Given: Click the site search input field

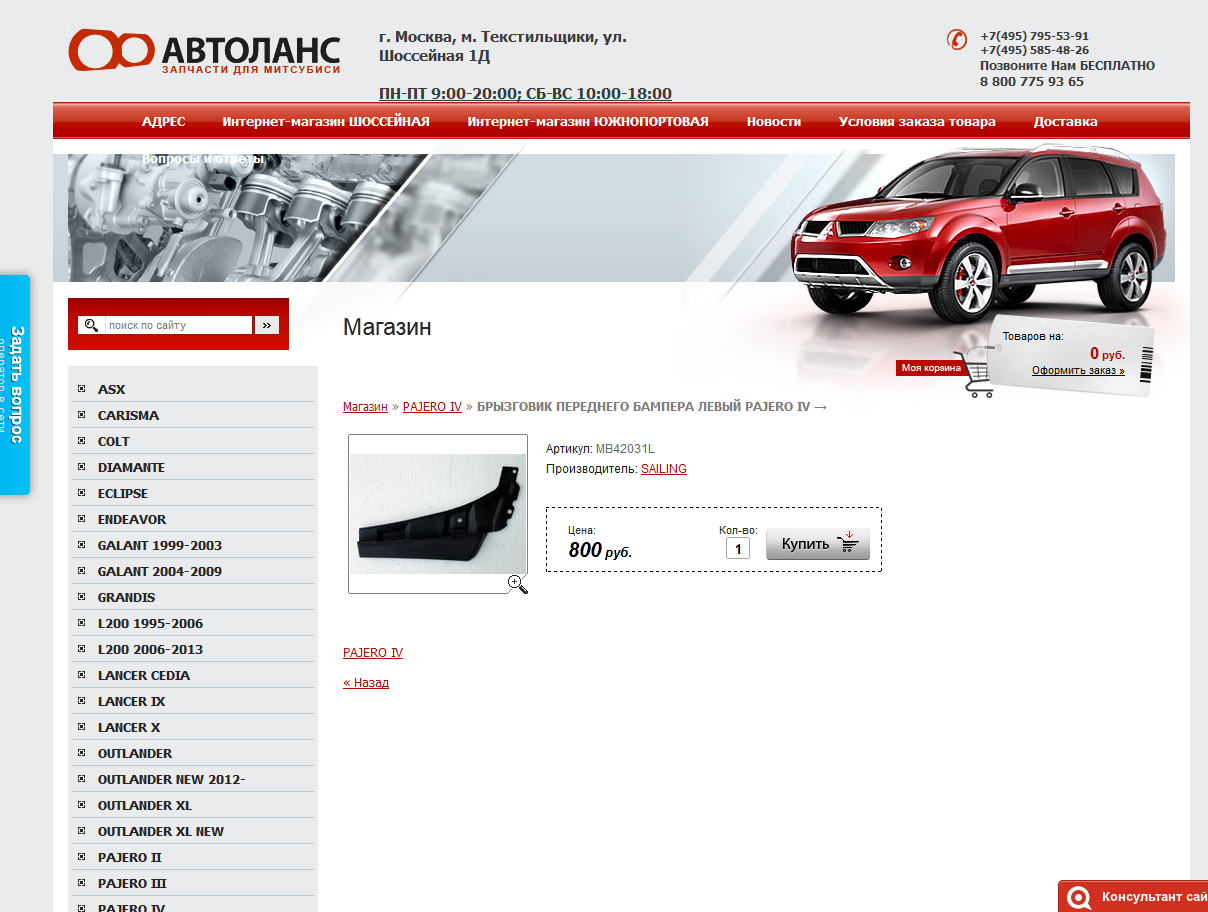Looking at the screenshot, I should coord(178,325).
